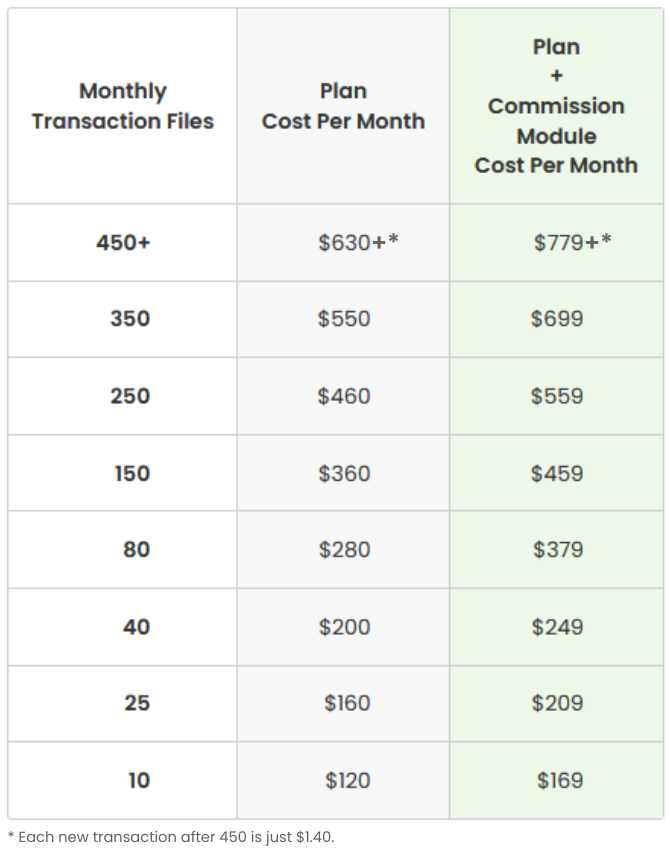Select the $779+* commission module price
Image resolution: width=670 pixels, height=854 pixels.
[x=572, y=242]
